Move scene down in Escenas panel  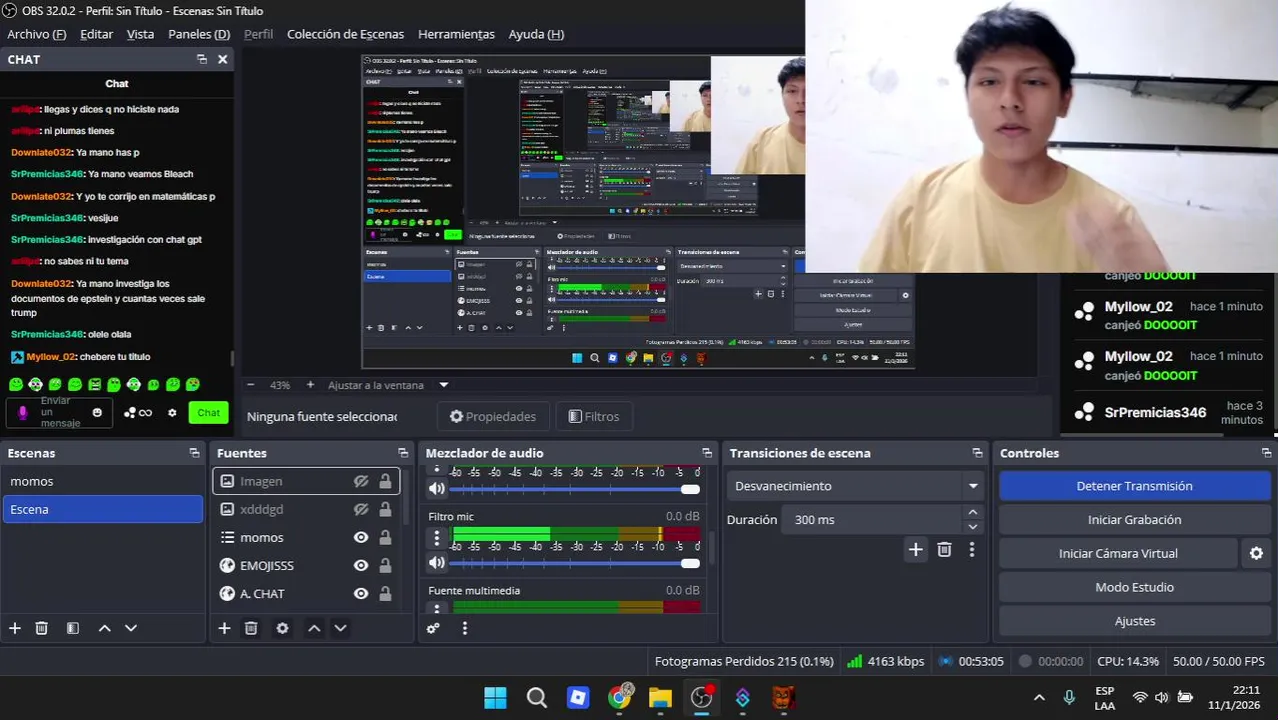coord(130,628)
